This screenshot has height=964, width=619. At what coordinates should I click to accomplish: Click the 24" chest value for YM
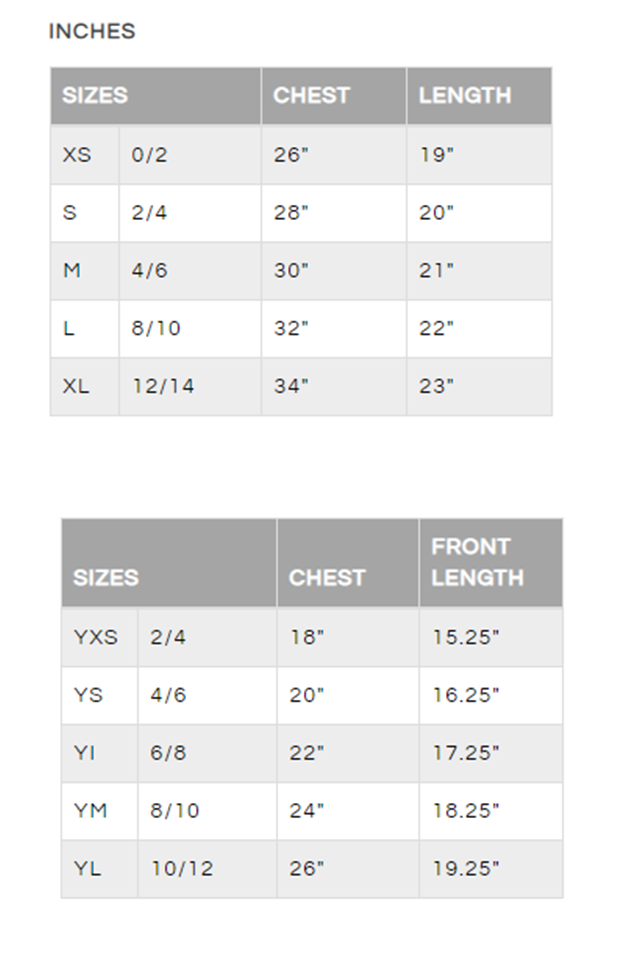(306, 810)
